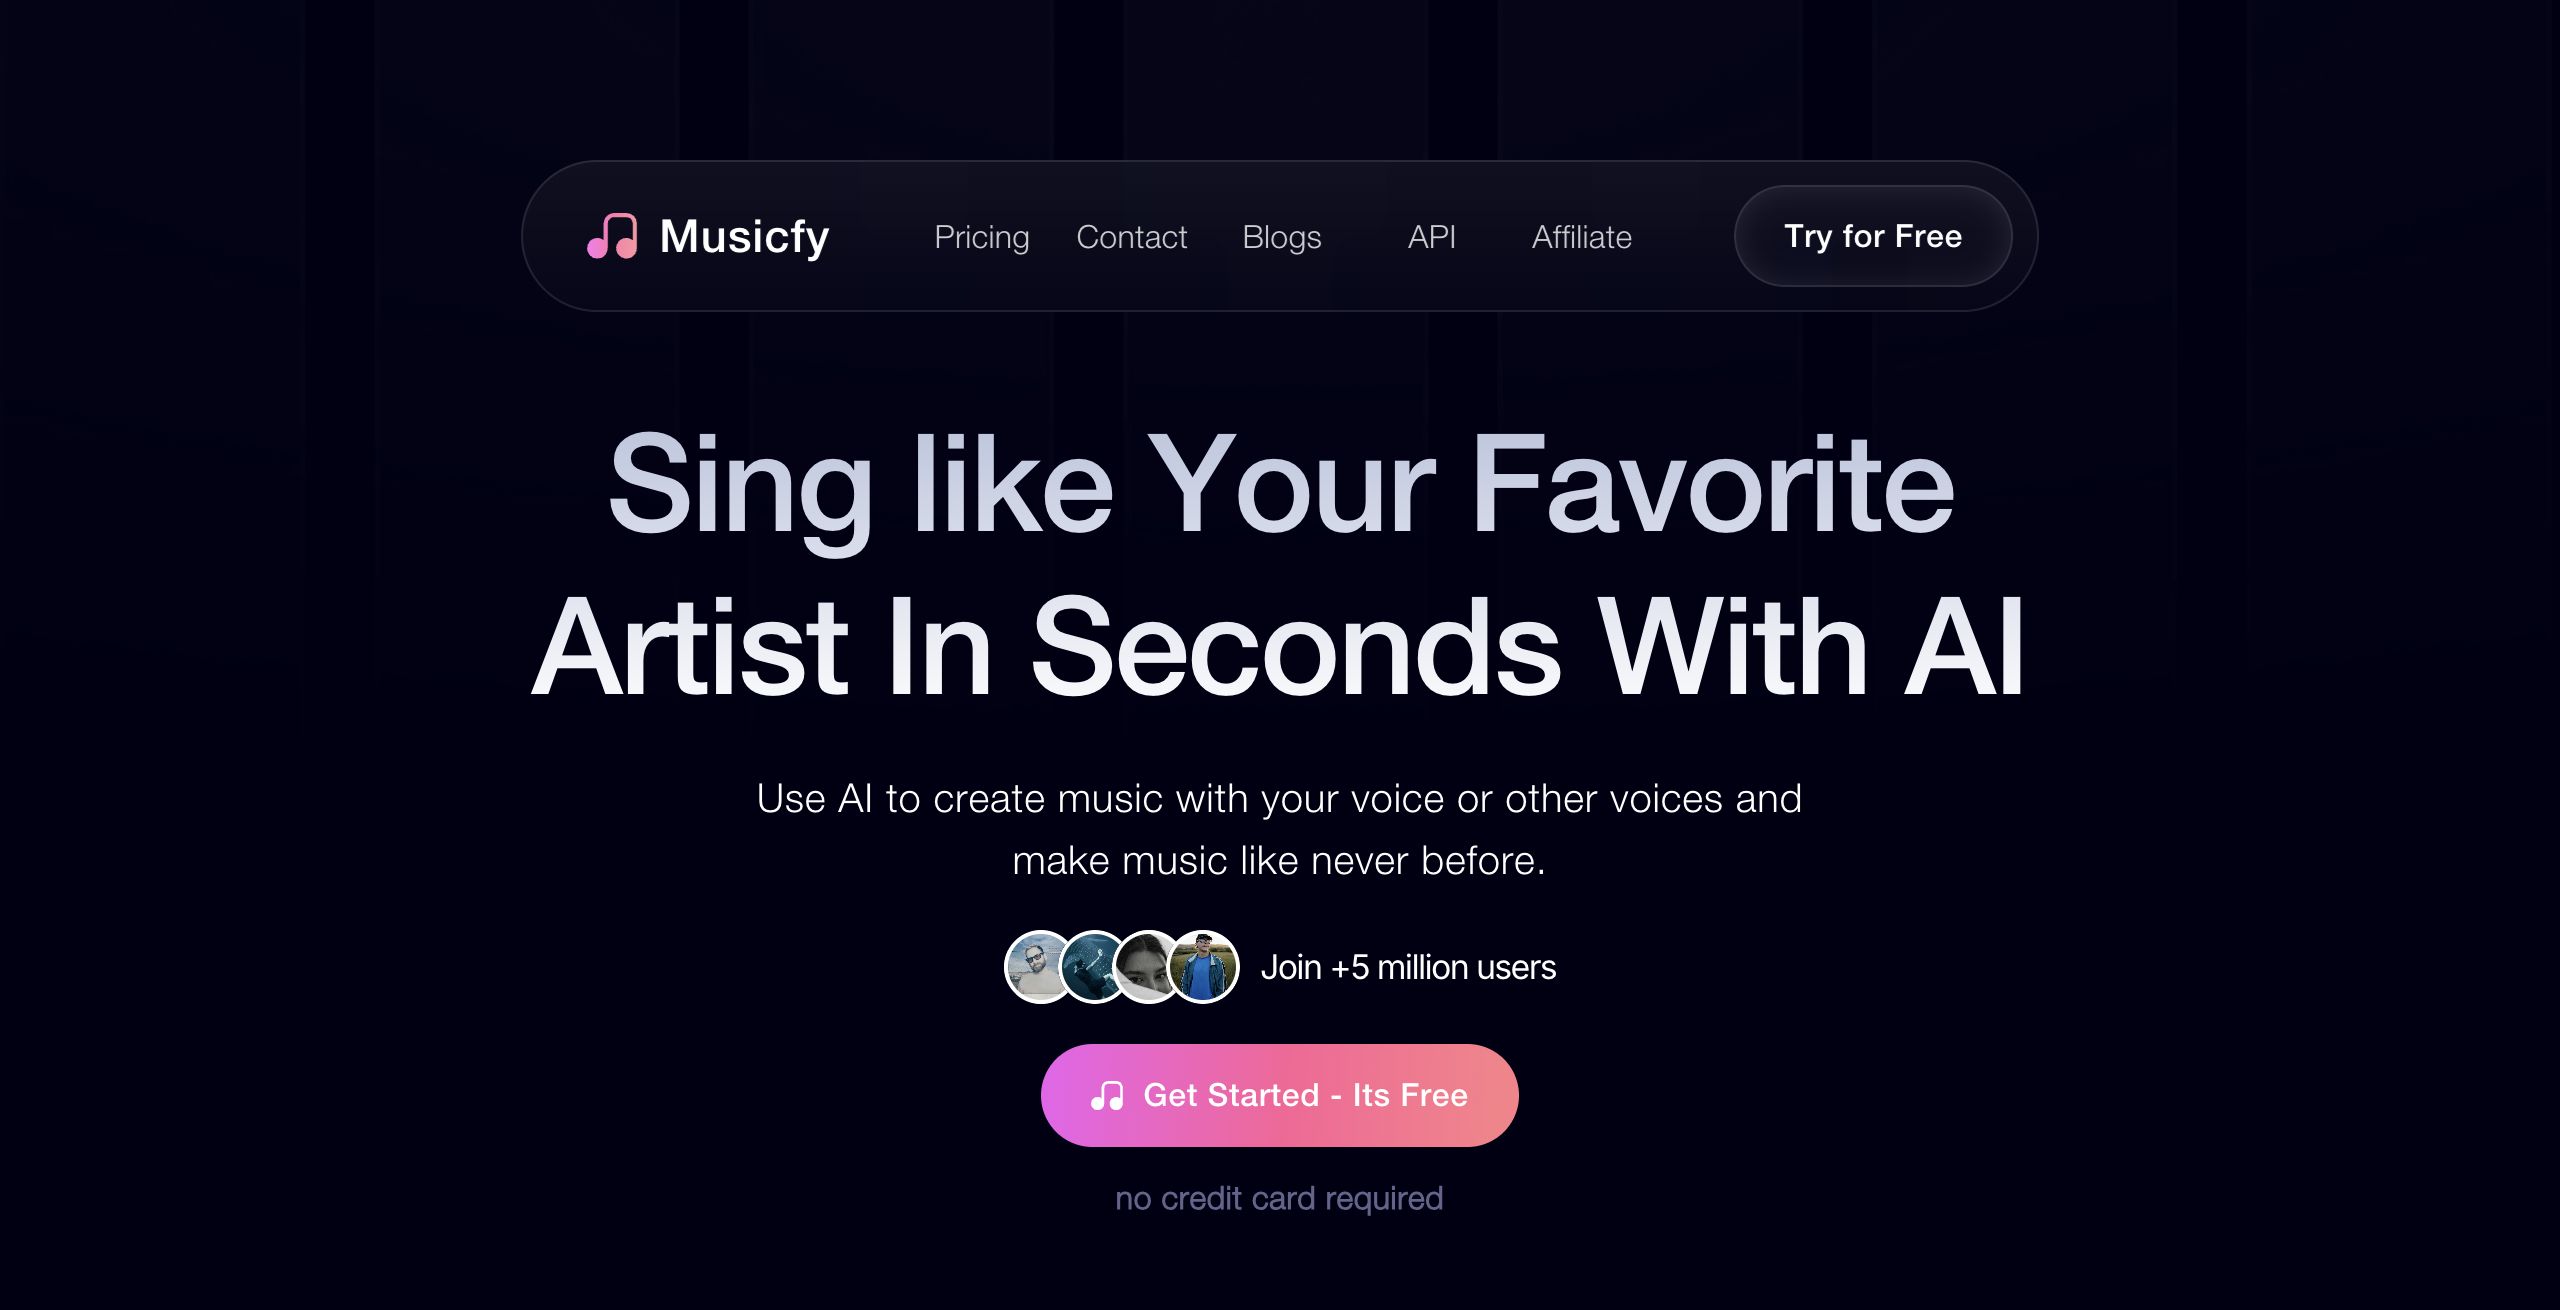Click the 'make music like never before' line
This screenshot has width=2560, height=1310.
pyautogui.click(x=1279, y=861)
